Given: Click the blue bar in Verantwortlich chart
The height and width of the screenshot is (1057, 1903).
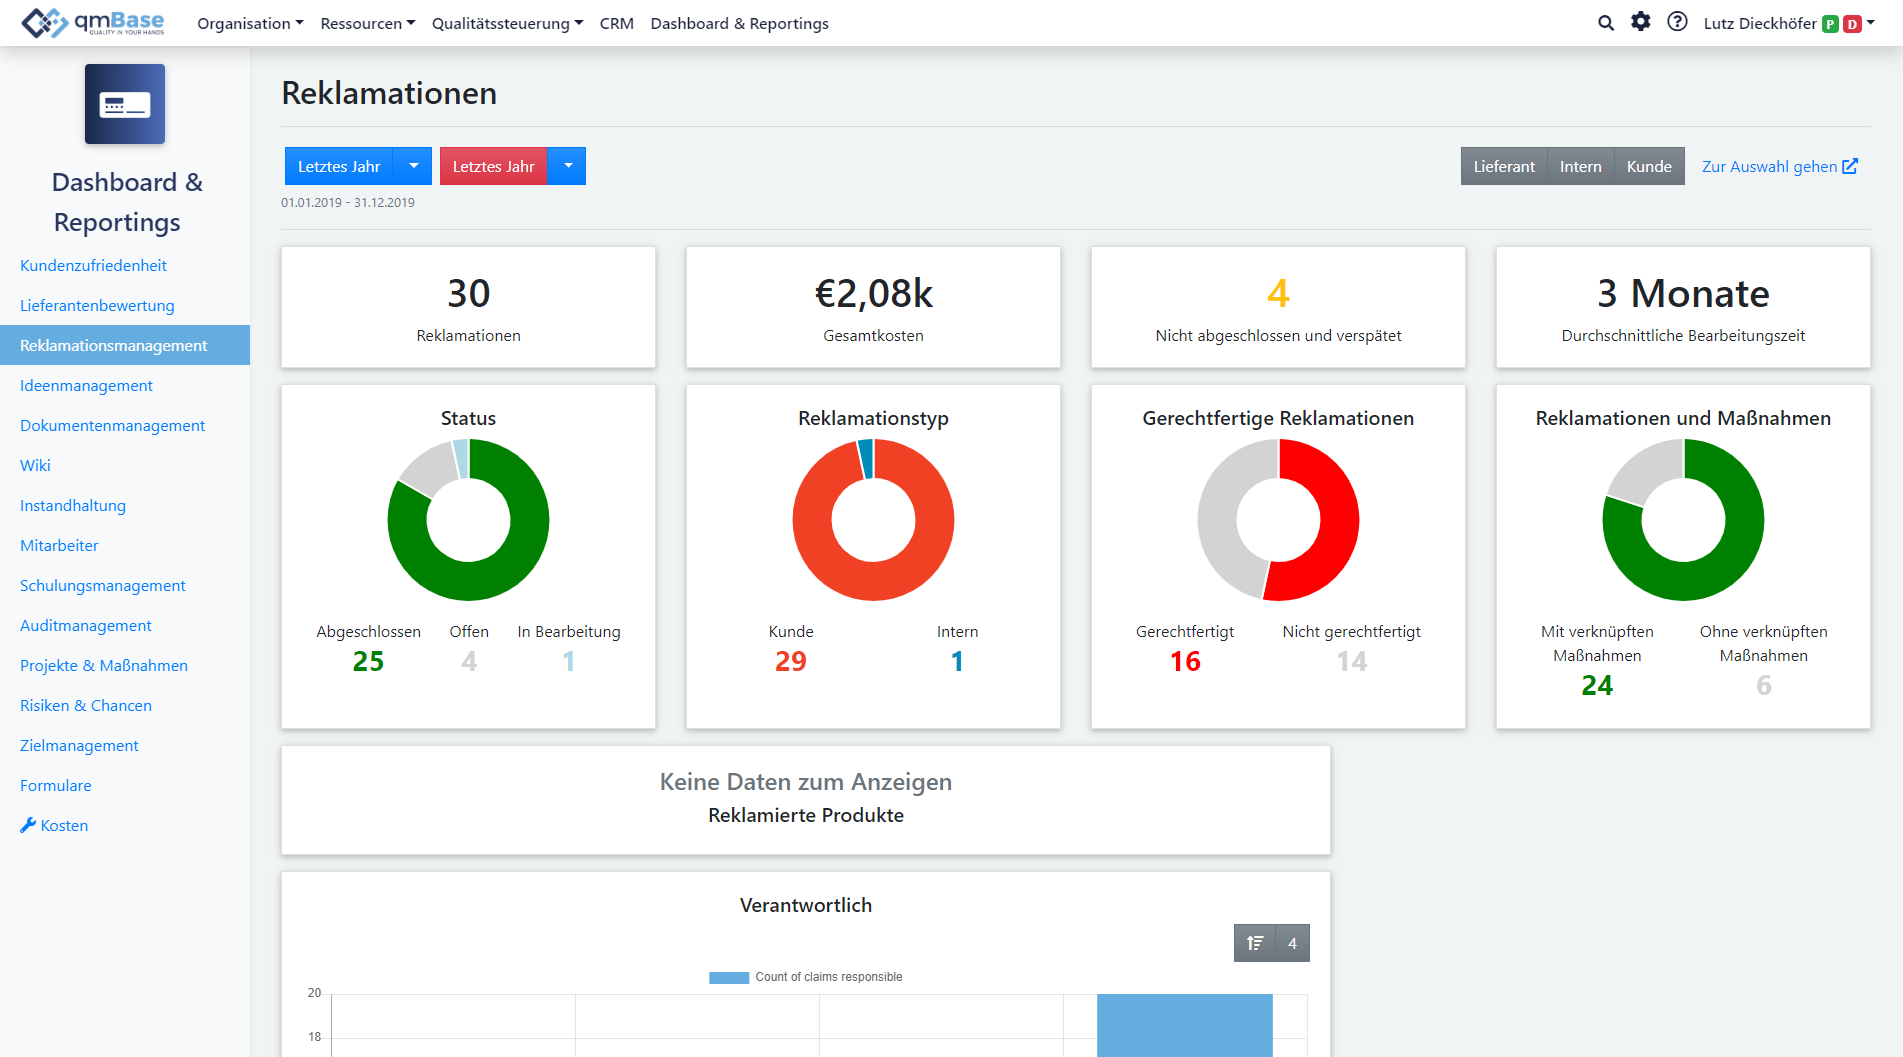Looking at the screenshot, I should click(1184, 1025).
